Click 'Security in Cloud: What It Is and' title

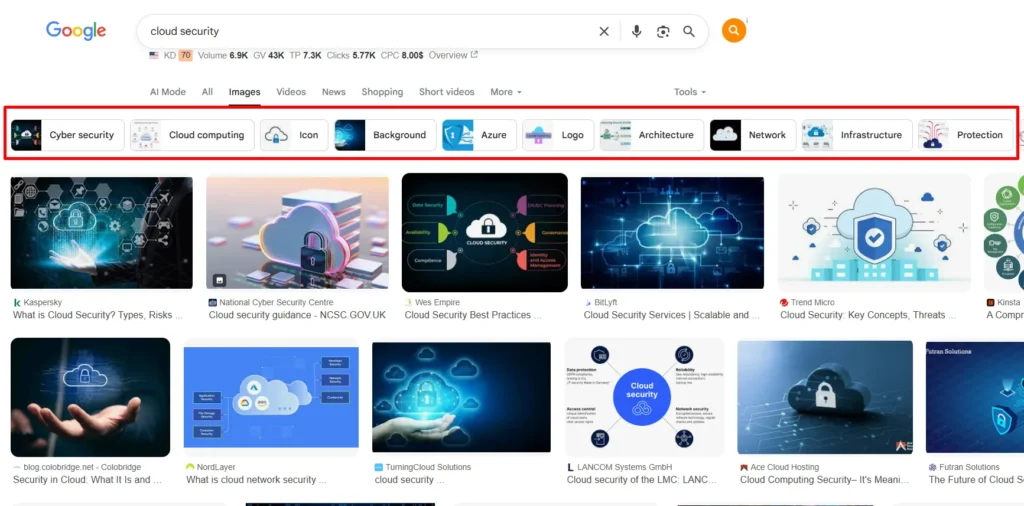coord(87,479)
